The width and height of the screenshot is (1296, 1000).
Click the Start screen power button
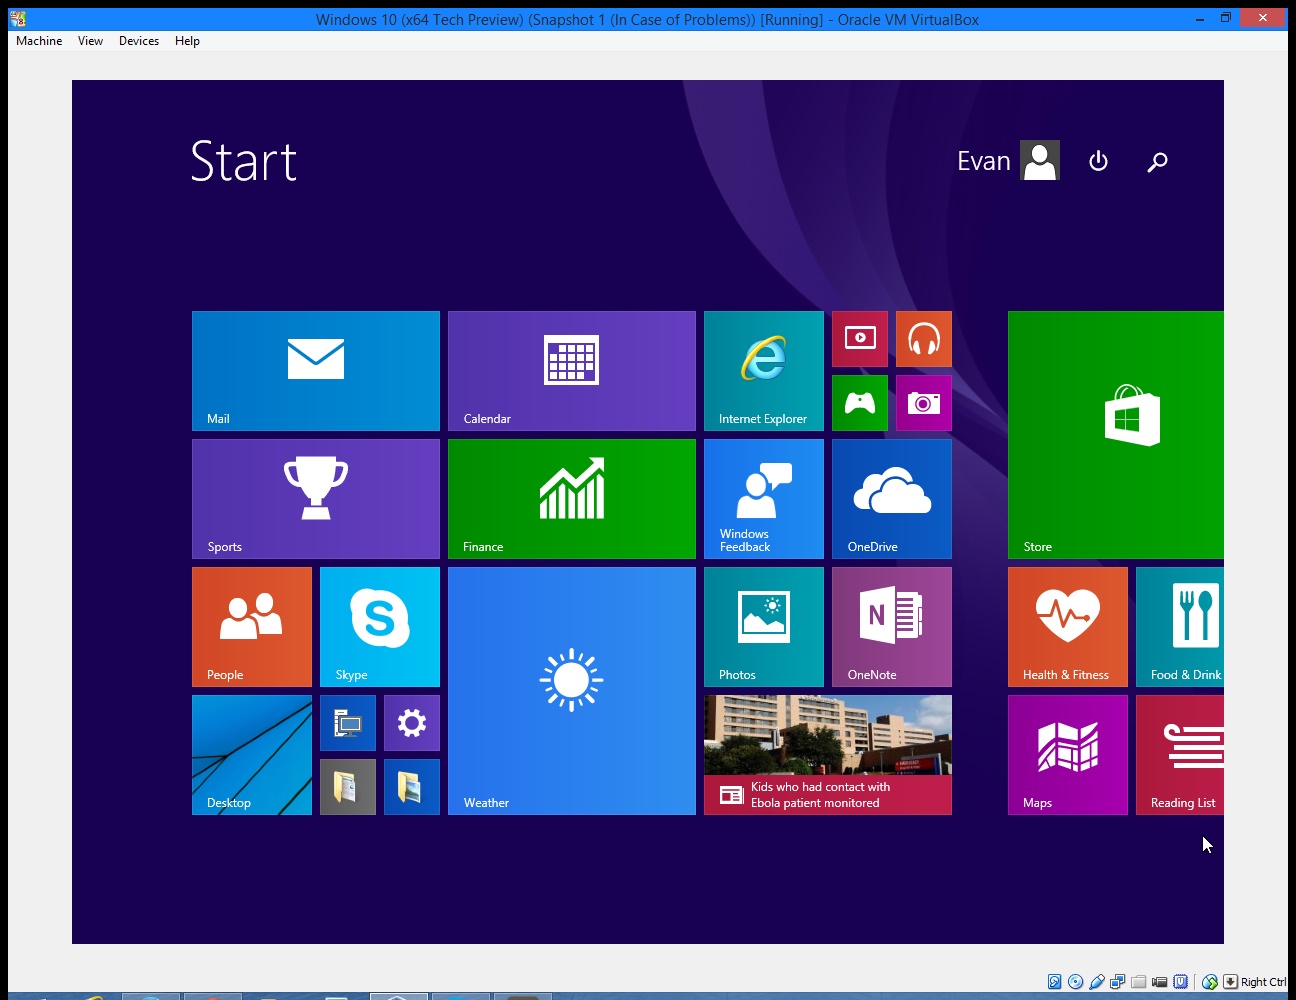(x=1098, y=161)
